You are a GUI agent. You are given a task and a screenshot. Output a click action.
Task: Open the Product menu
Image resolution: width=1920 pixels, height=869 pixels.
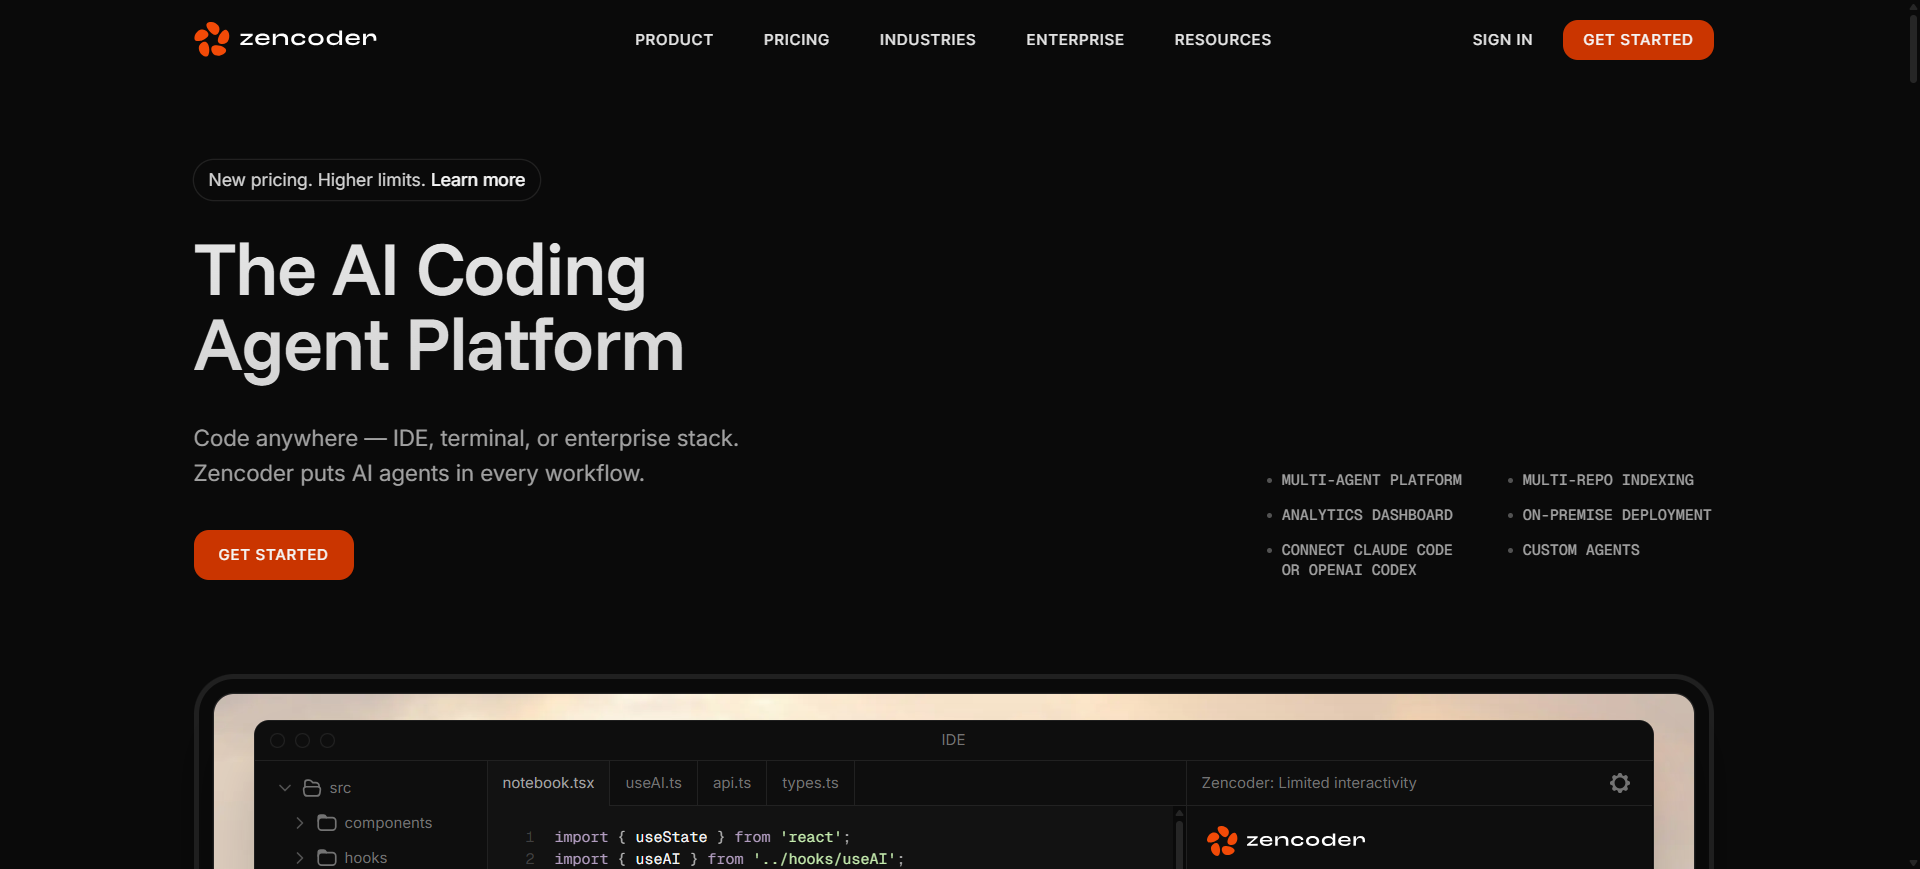click(673, 40)
